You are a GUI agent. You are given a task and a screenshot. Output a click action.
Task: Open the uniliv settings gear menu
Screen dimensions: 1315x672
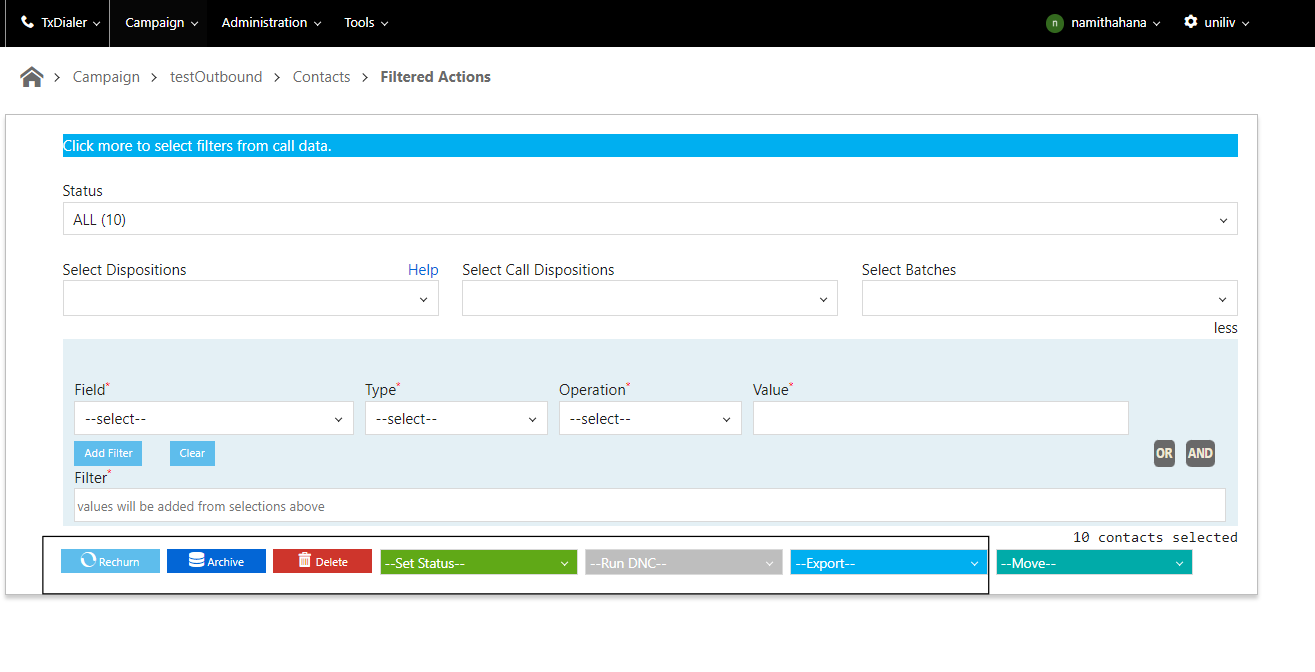coord(1216,22)
